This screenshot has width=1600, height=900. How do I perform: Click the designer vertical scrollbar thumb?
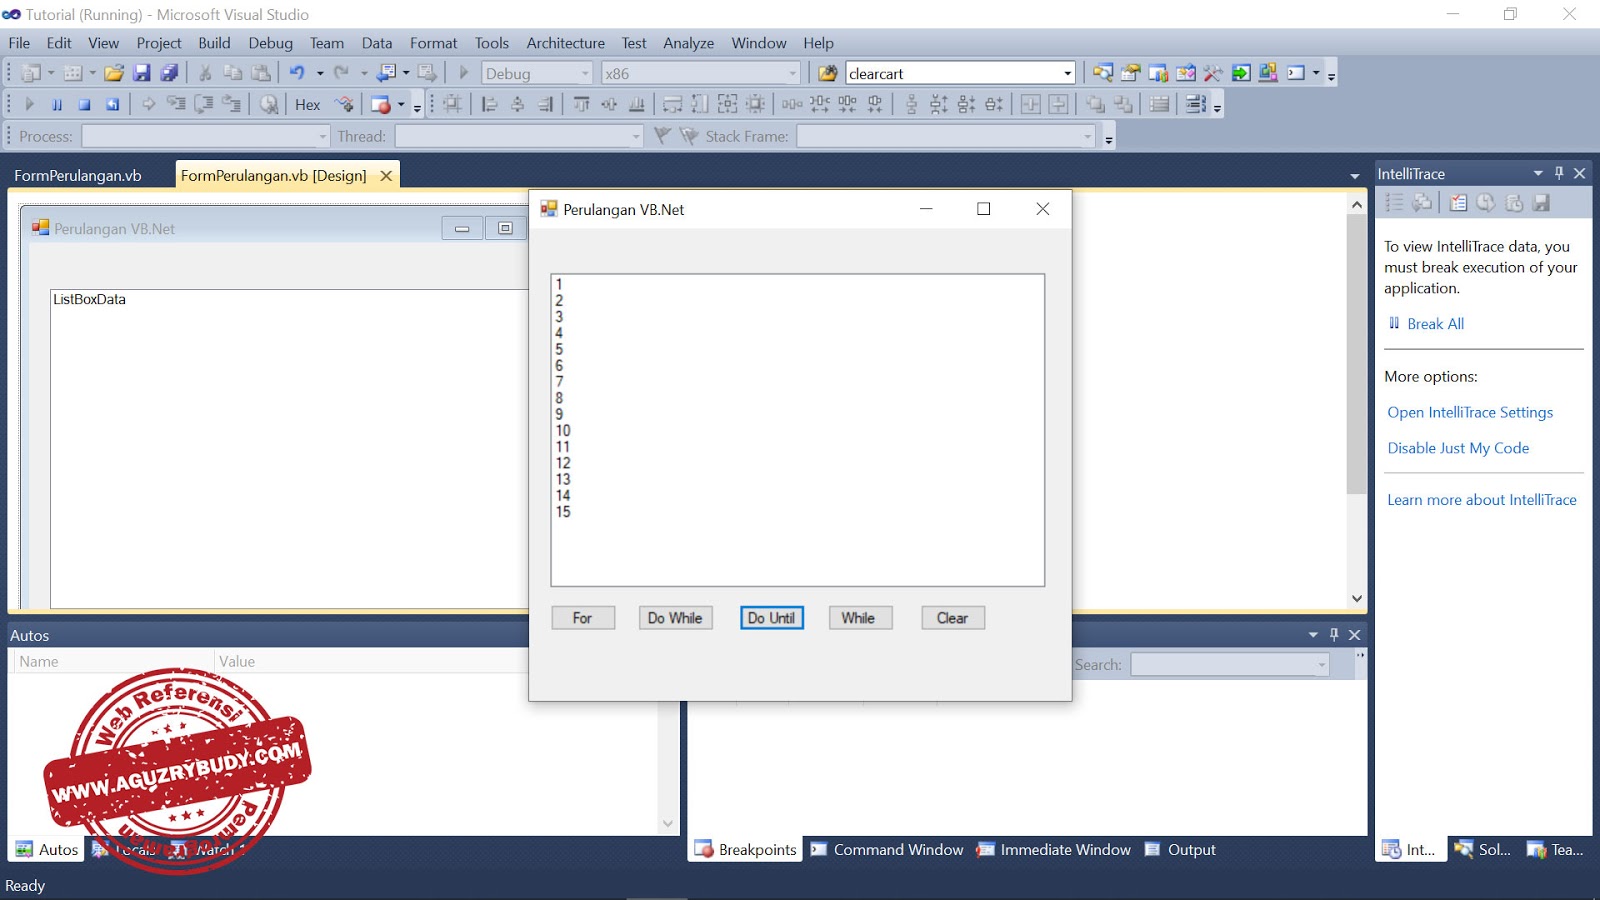(x=1356, y=354)
